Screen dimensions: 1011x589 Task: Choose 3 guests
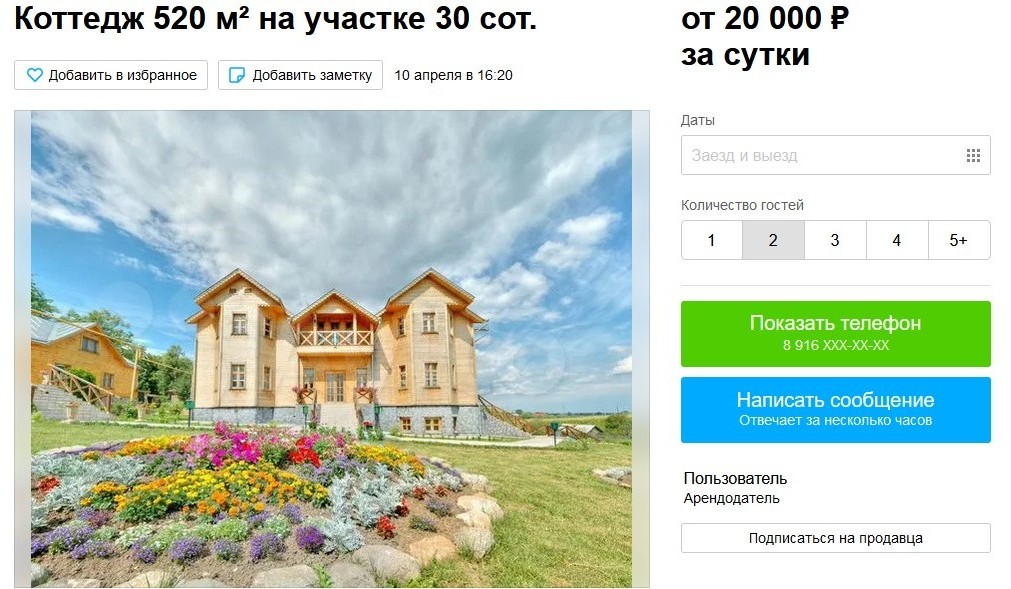click(x=835, y=240)
